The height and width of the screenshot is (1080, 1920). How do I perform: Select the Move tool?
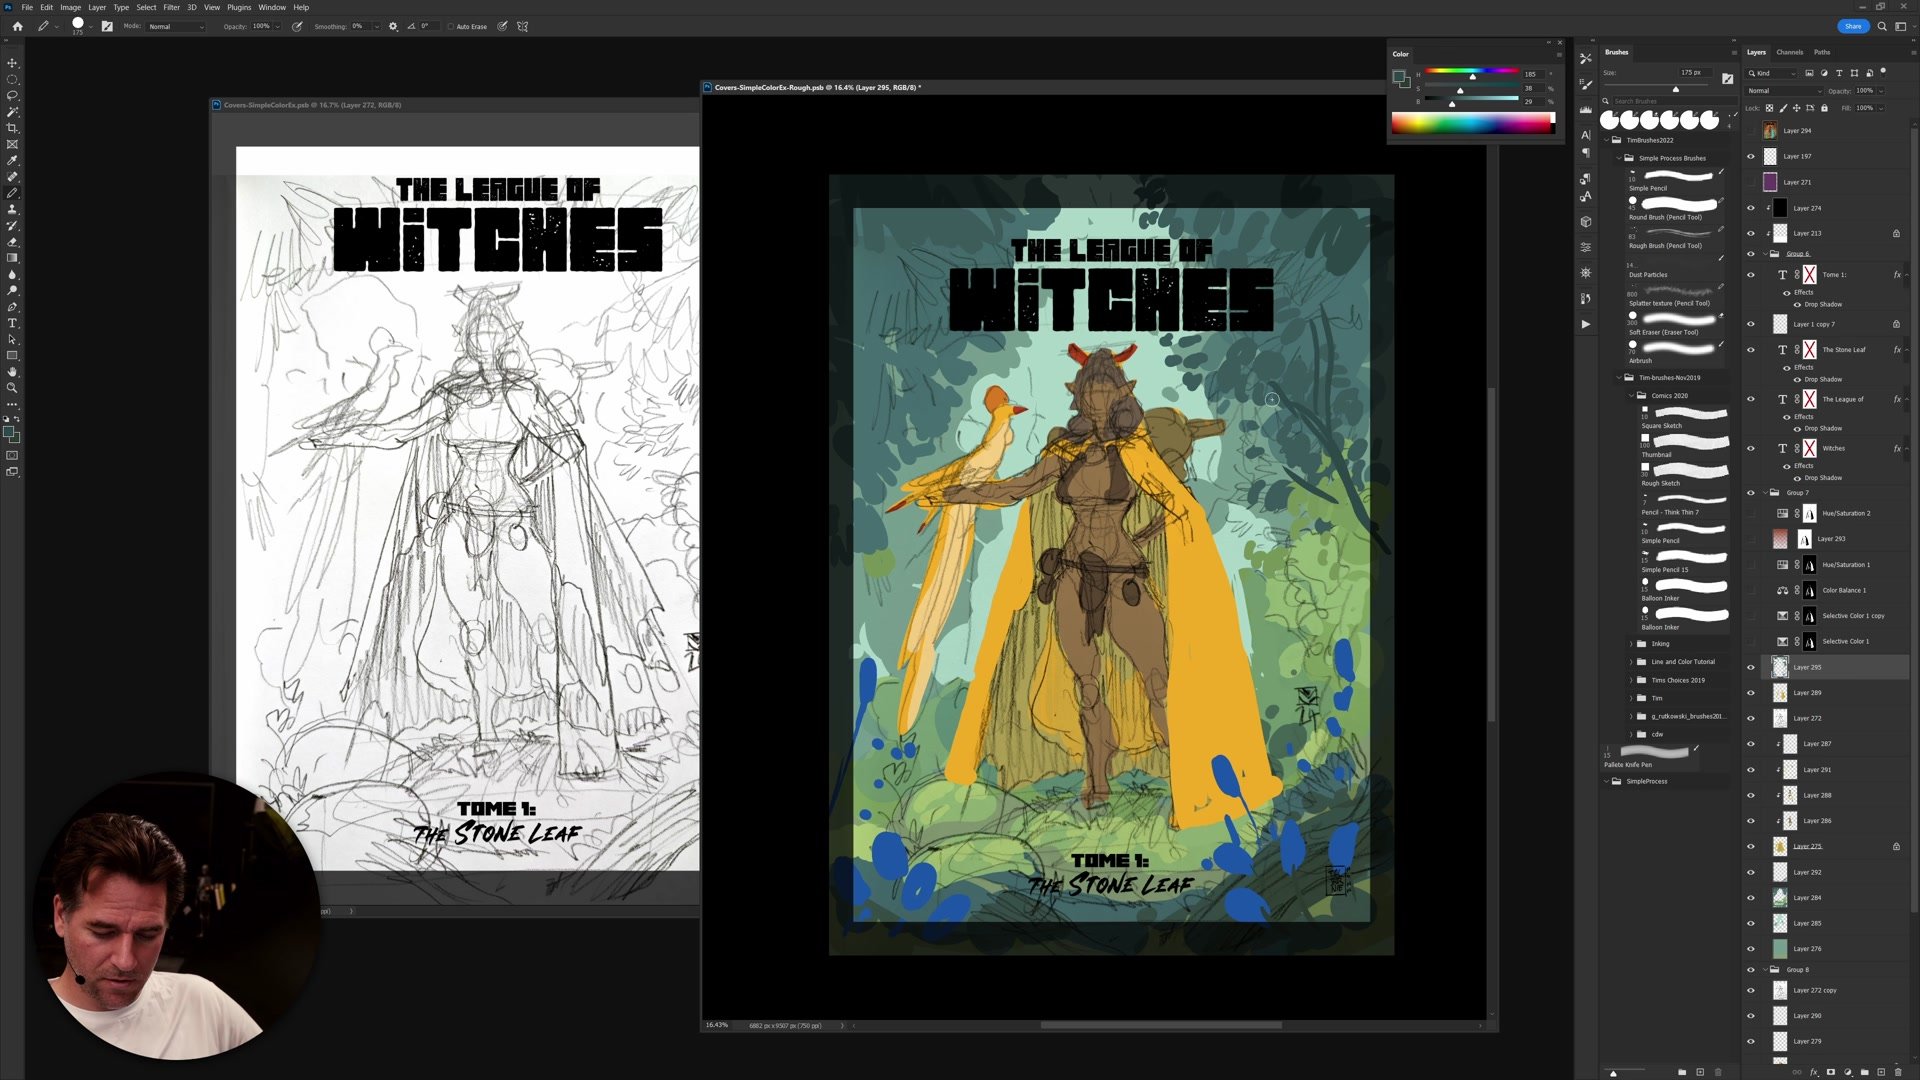tap(12, 63)
